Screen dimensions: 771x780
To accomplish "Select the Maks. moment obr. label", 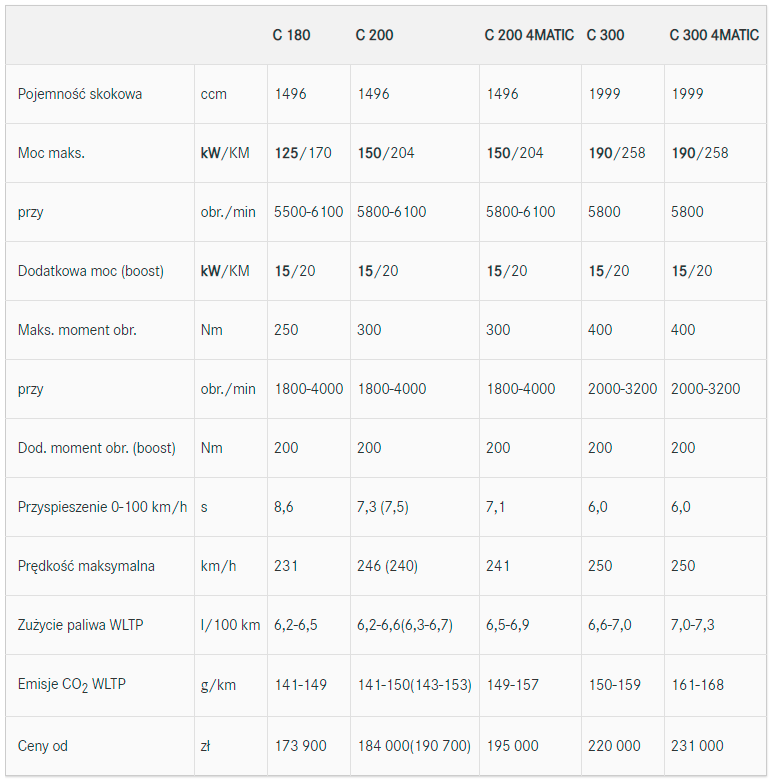I will pos(77,330).
